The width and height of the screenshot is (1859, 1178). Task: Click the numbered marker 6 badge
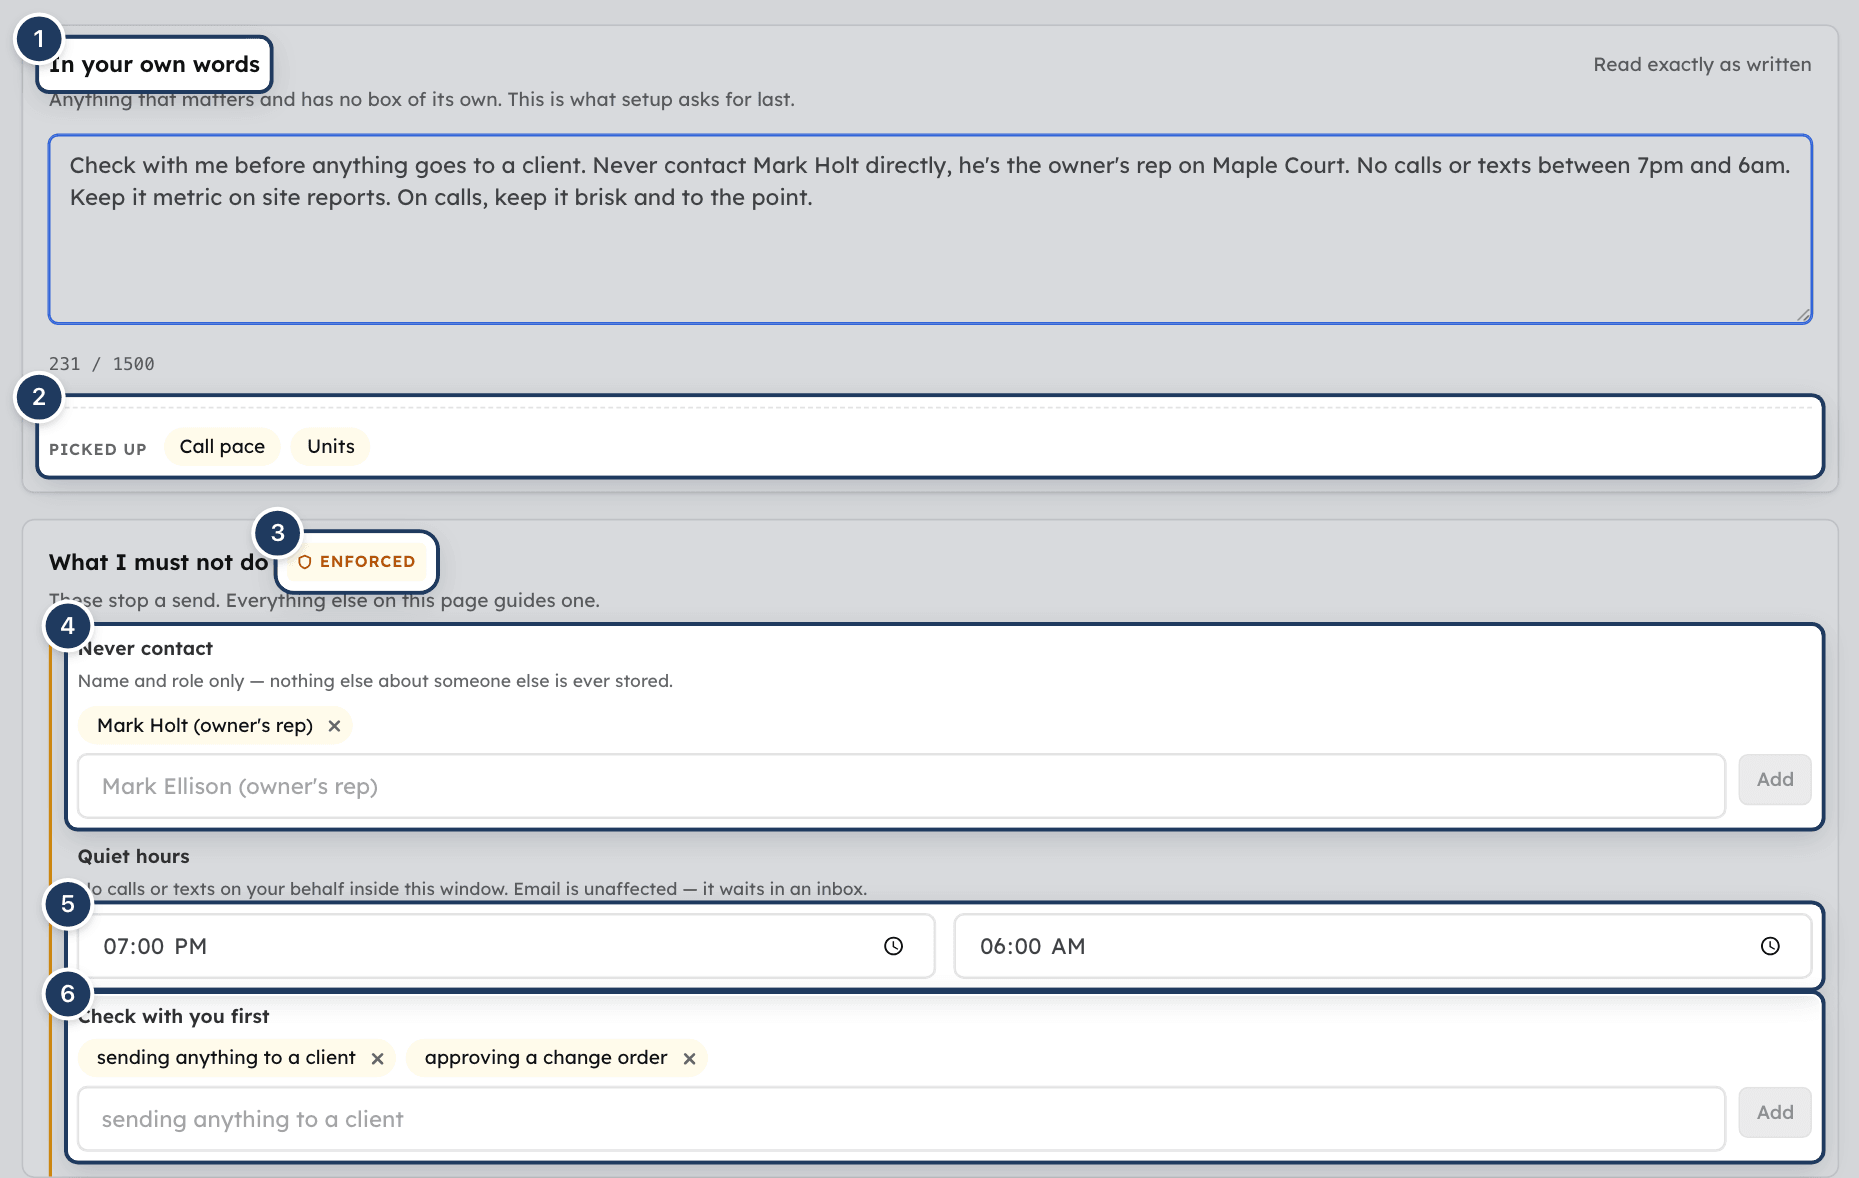coord(68,994)
